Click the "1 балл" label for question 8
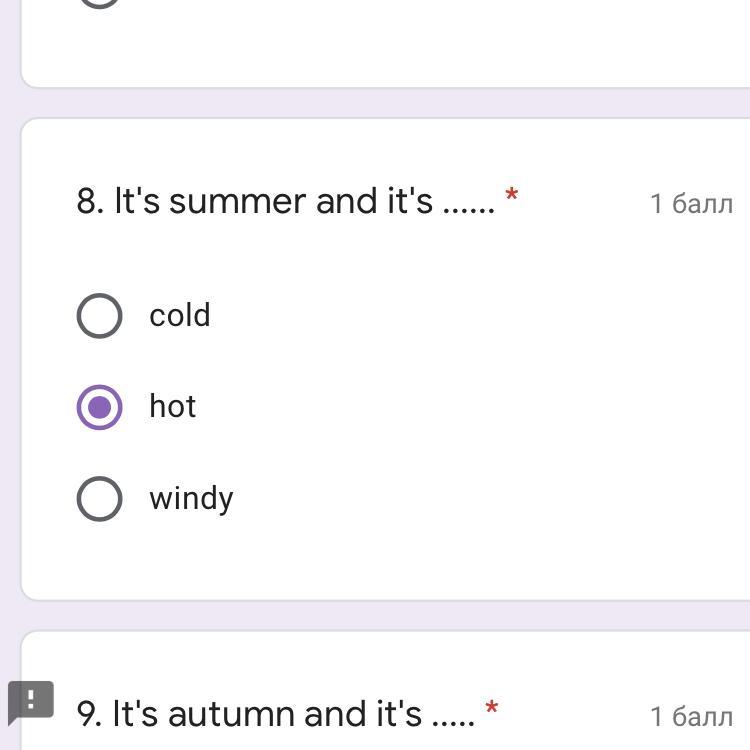This screenshot has height=750, width=750. 691,204
